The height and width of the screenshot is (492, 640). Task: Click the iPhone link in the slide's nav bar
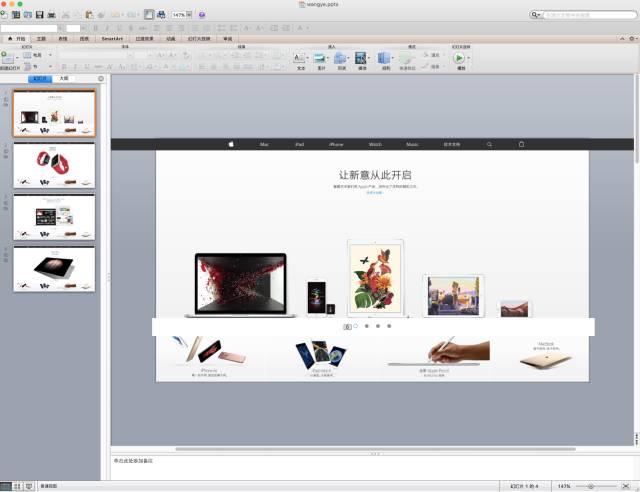click(x=336, y=145)
